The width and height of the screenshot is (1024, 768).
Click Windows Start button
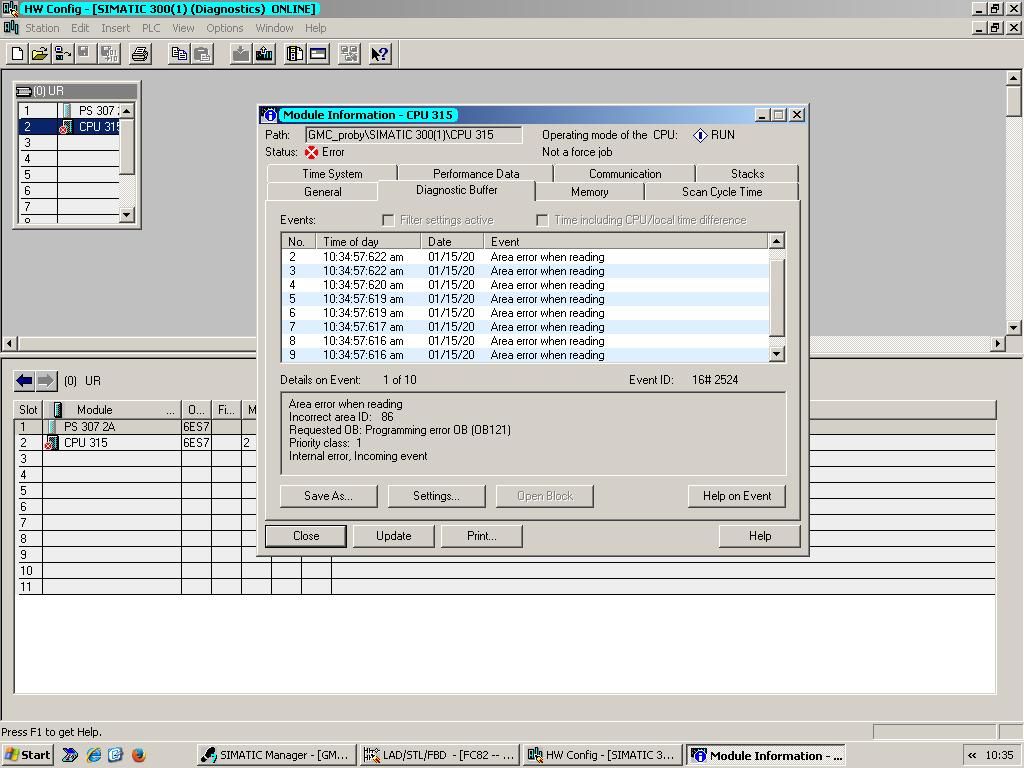coord(27,755)
